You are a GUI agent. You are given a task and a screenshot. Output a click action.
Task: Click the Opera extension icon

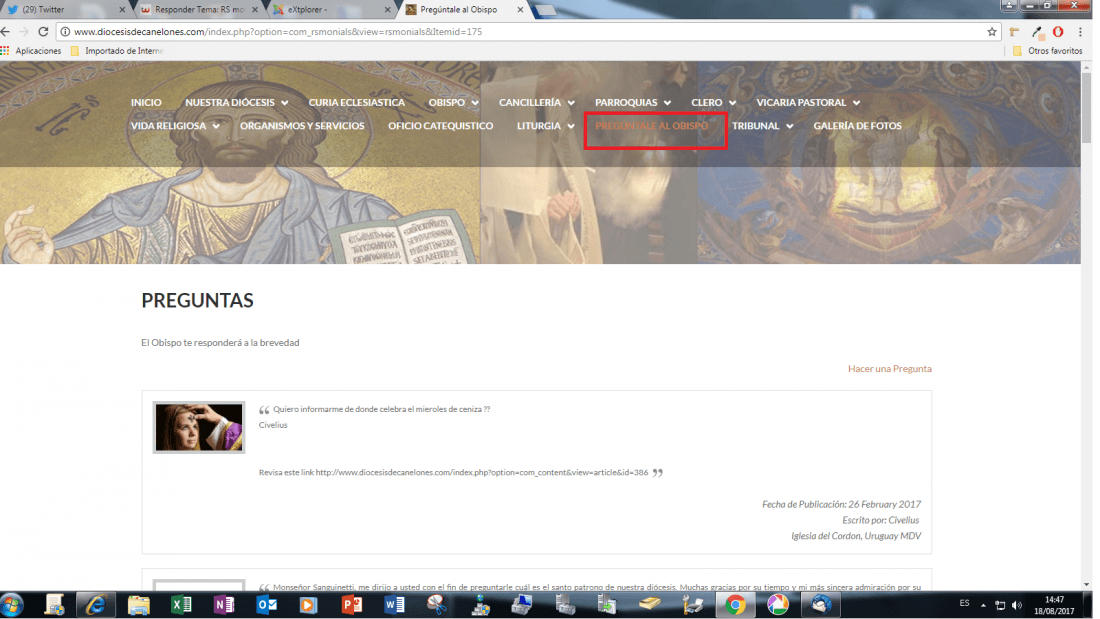1058,32
